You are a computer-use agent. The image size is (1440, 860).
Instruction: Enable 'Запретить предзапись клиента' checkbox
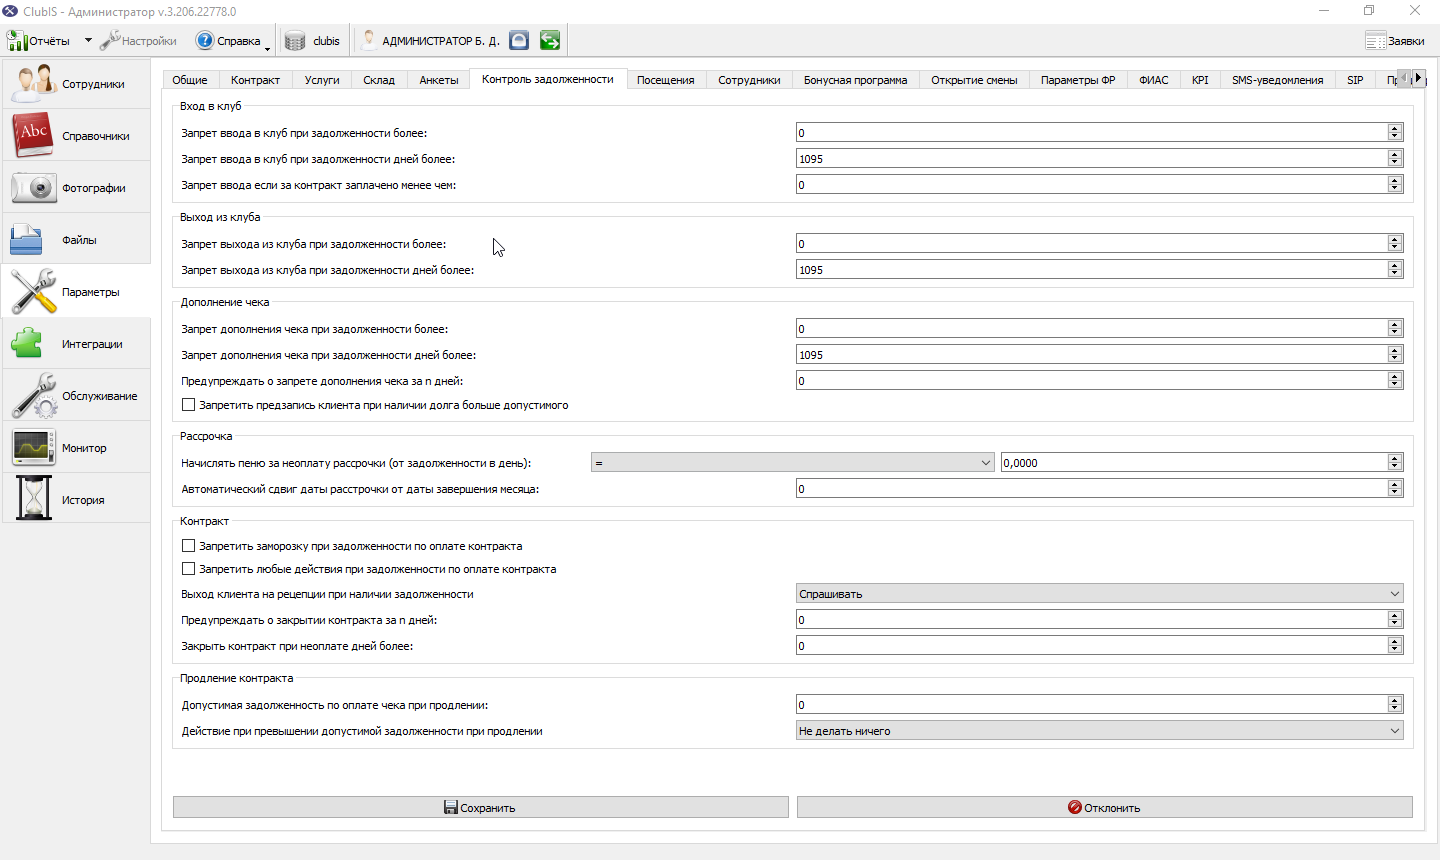tap(188, 405)
